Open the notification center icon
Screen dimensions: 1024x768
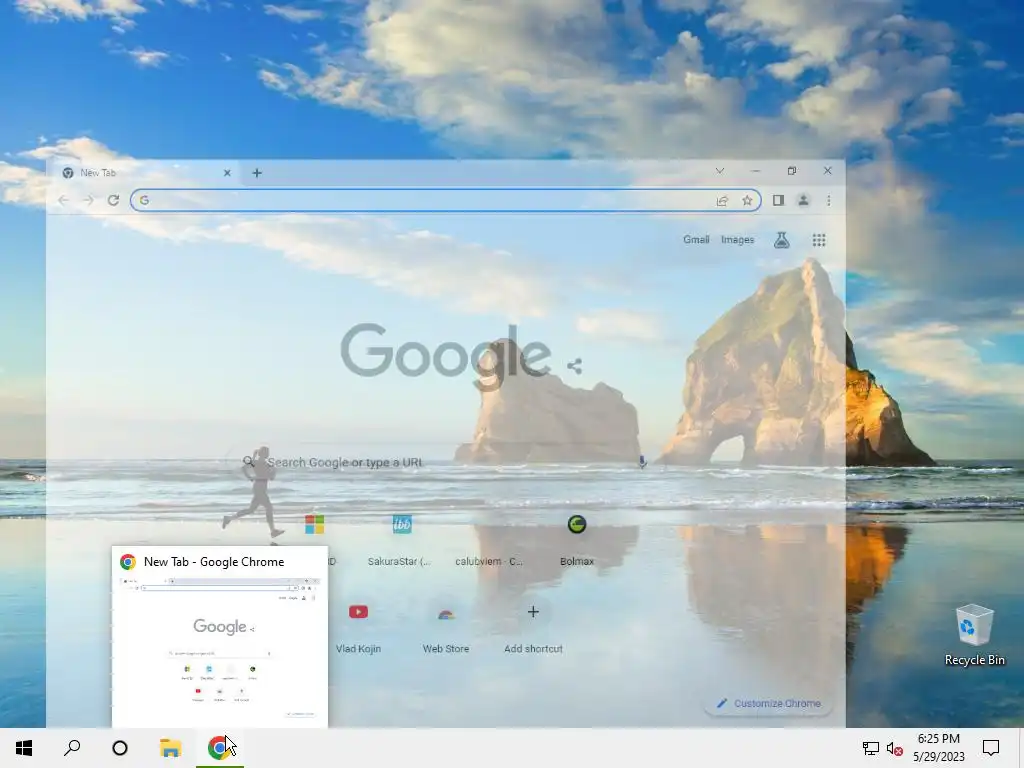click(991, 748)
